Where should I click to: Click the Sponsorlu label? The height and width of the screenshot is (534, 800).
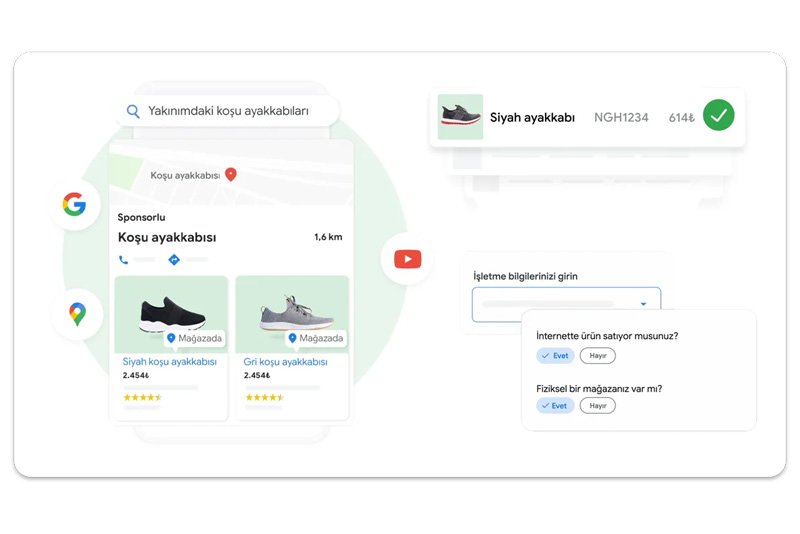point(141,217)
